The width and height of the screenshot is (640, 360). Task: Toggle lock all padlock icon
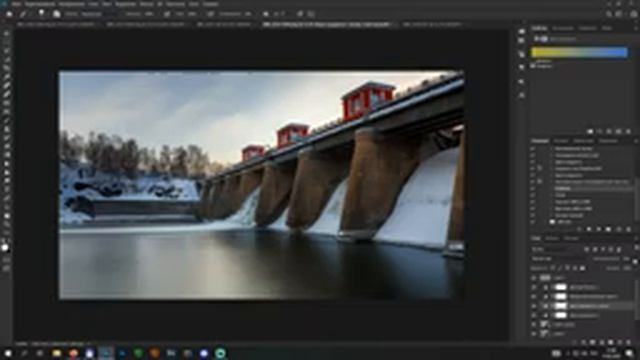pos(582,268)
